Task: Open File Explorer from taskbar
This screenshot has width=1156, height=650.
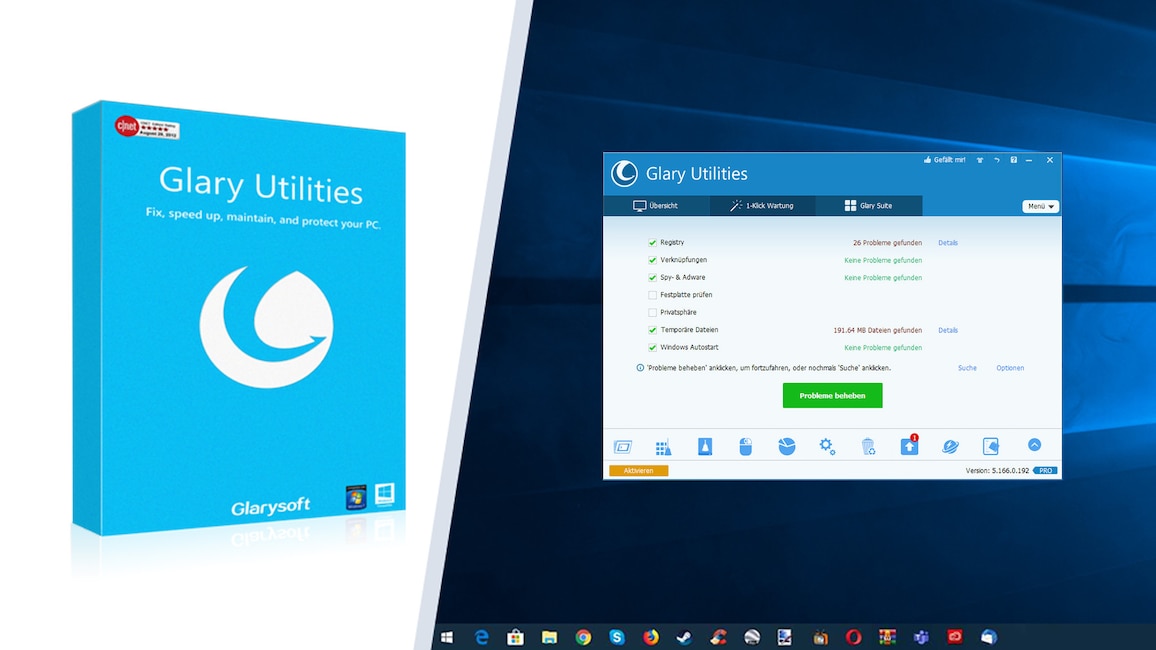Action: point(549,637)
